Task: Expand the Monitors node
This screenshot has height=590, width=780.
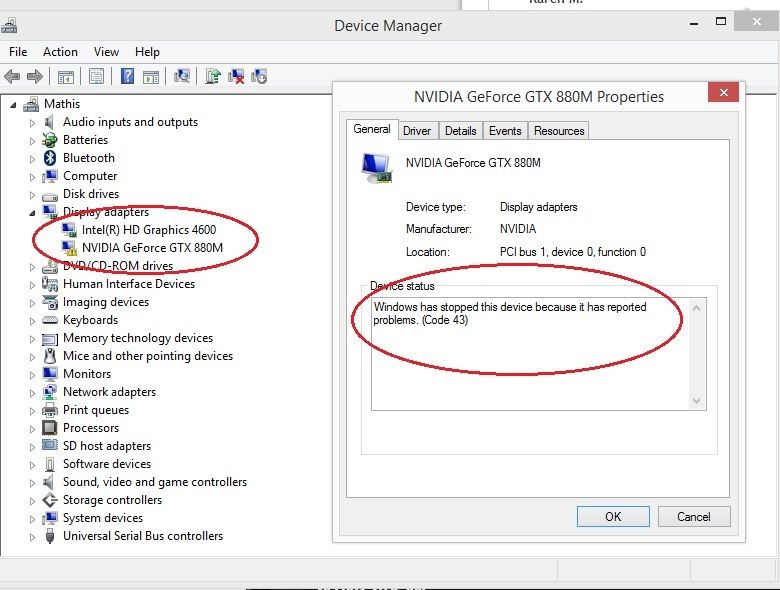Action: click(32, 375)
